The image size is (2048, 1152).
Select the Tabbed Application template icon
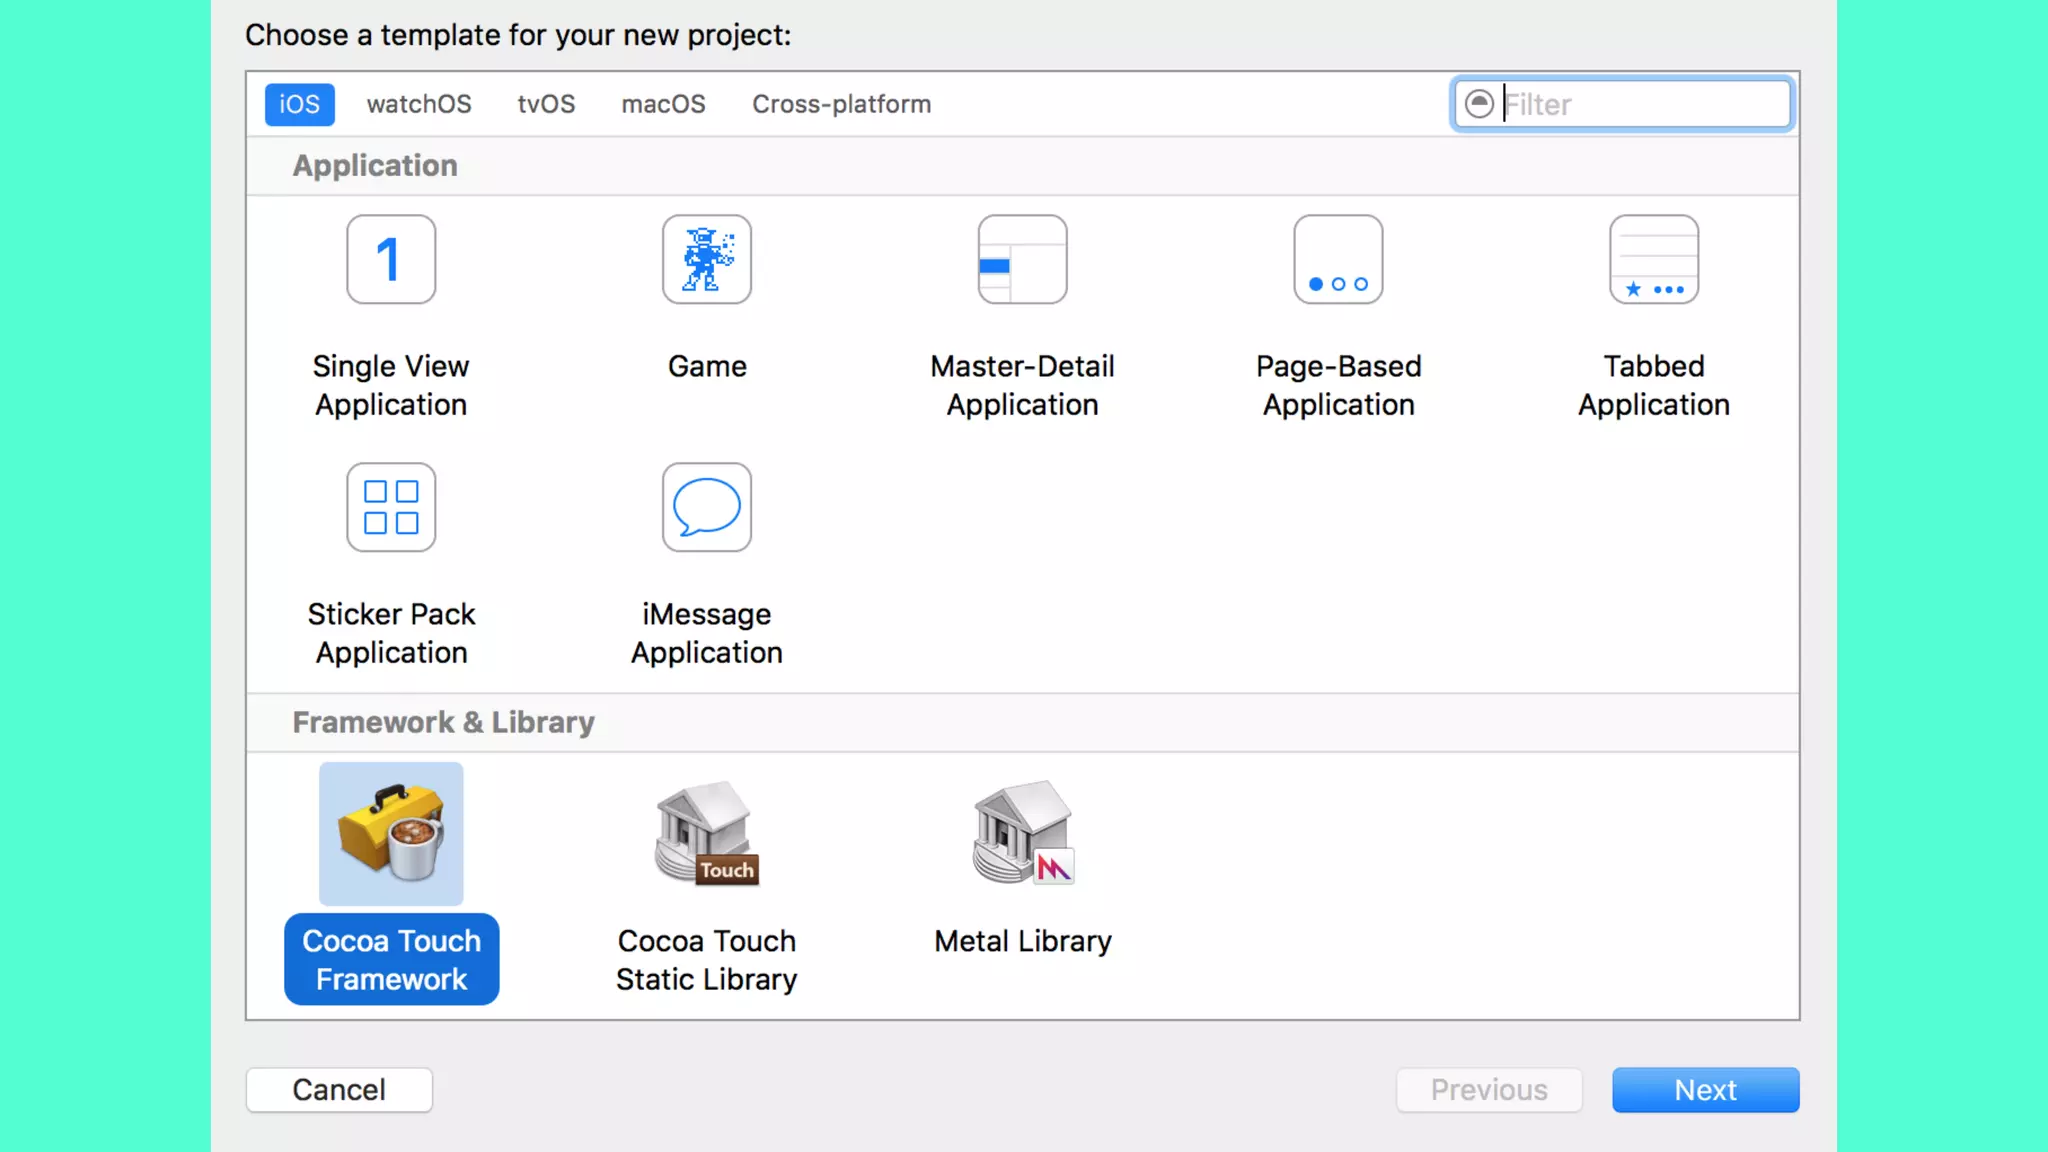point(1653,259)
